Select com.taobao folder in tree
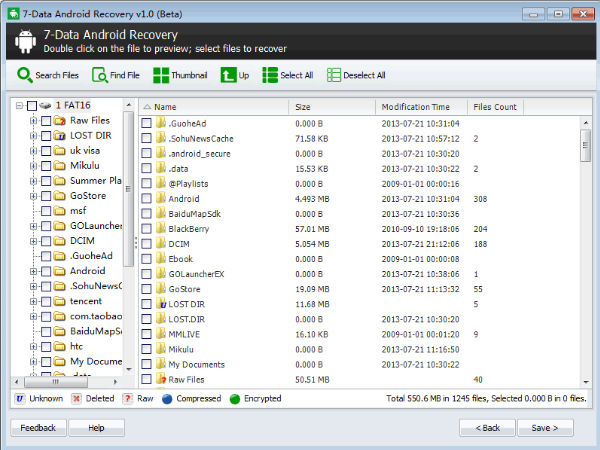This screenshot has height=450, width=600. click(96, 316)
